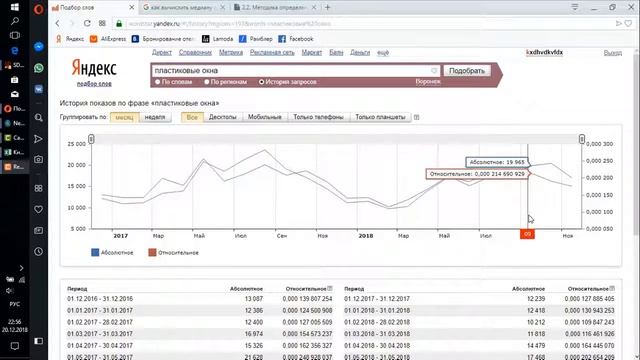Group by неделя
This screenshot has height=360, width=640.
[155, 117]
